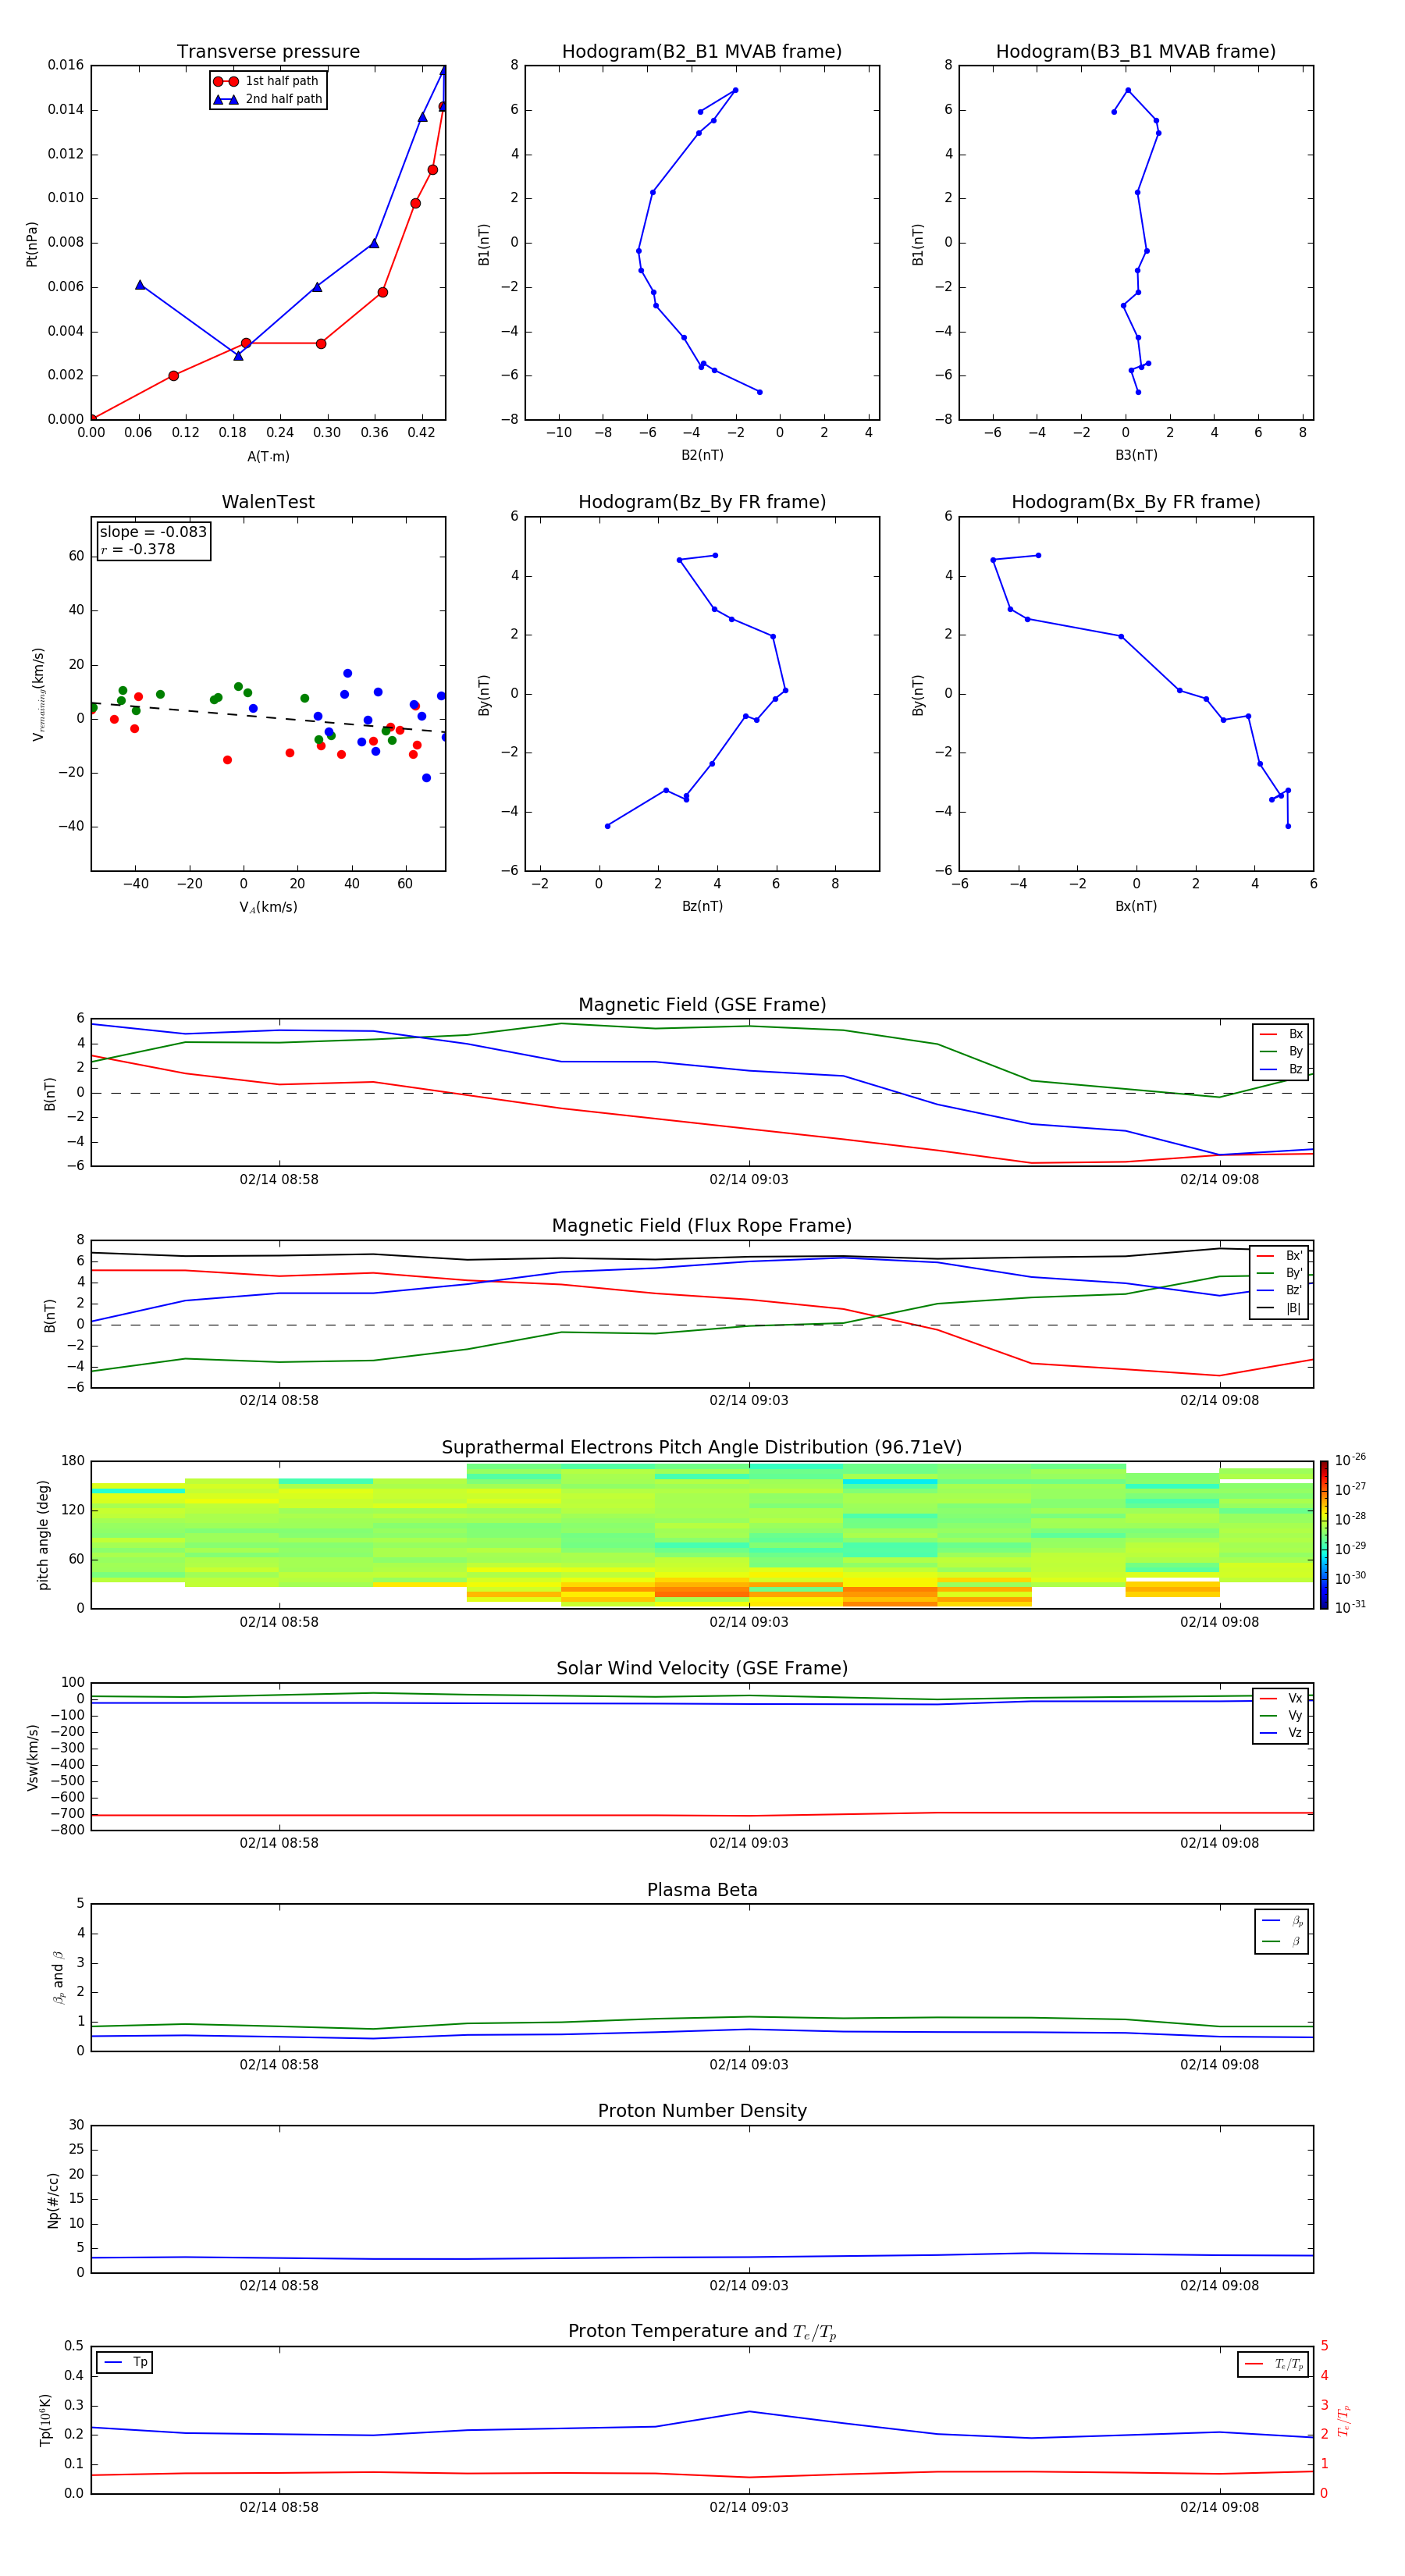Viewport: 1405px width, 2576px height.
Task: Click the 'Hodogram(B3_B1 MVAB frame)' title
Action: pos(1136,52)
